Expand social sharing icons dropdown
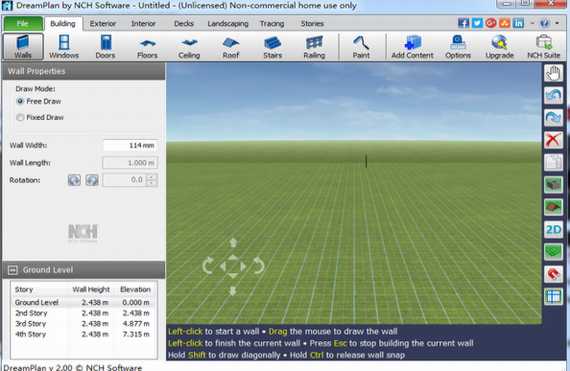The width and height of the screenshot is (570, 371). [x=532, y=23]
